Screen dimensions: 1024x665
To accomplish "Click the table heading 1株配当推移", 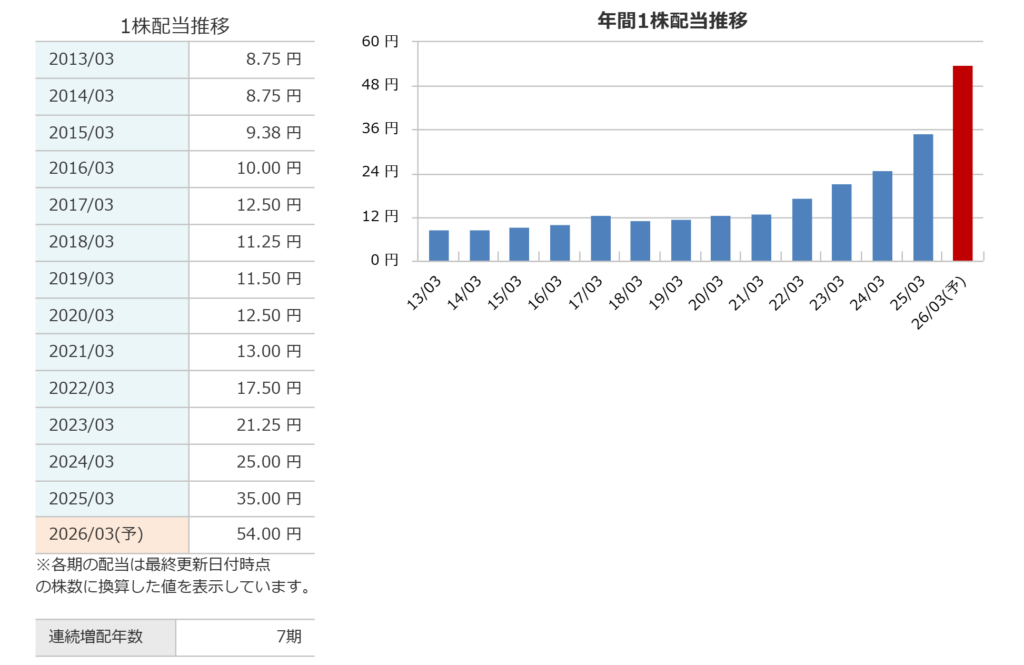I will [x=174, y=26].
